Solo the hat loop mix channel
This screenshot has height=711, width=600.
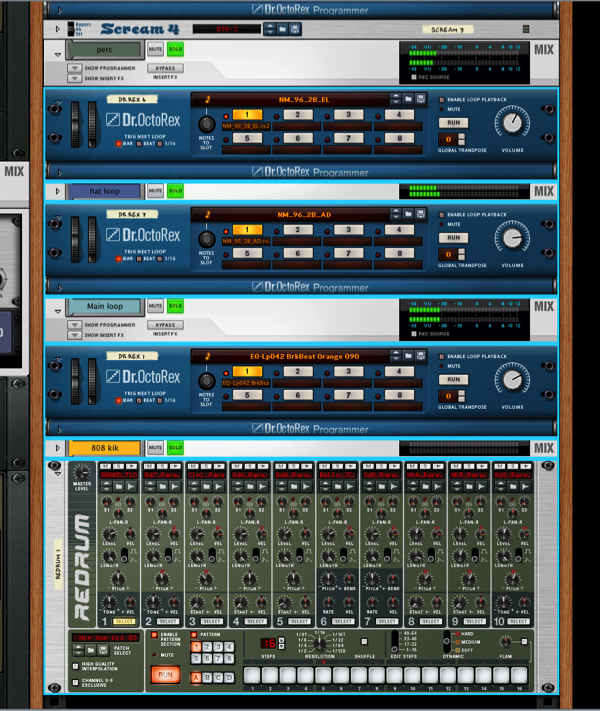coord(176,191)
